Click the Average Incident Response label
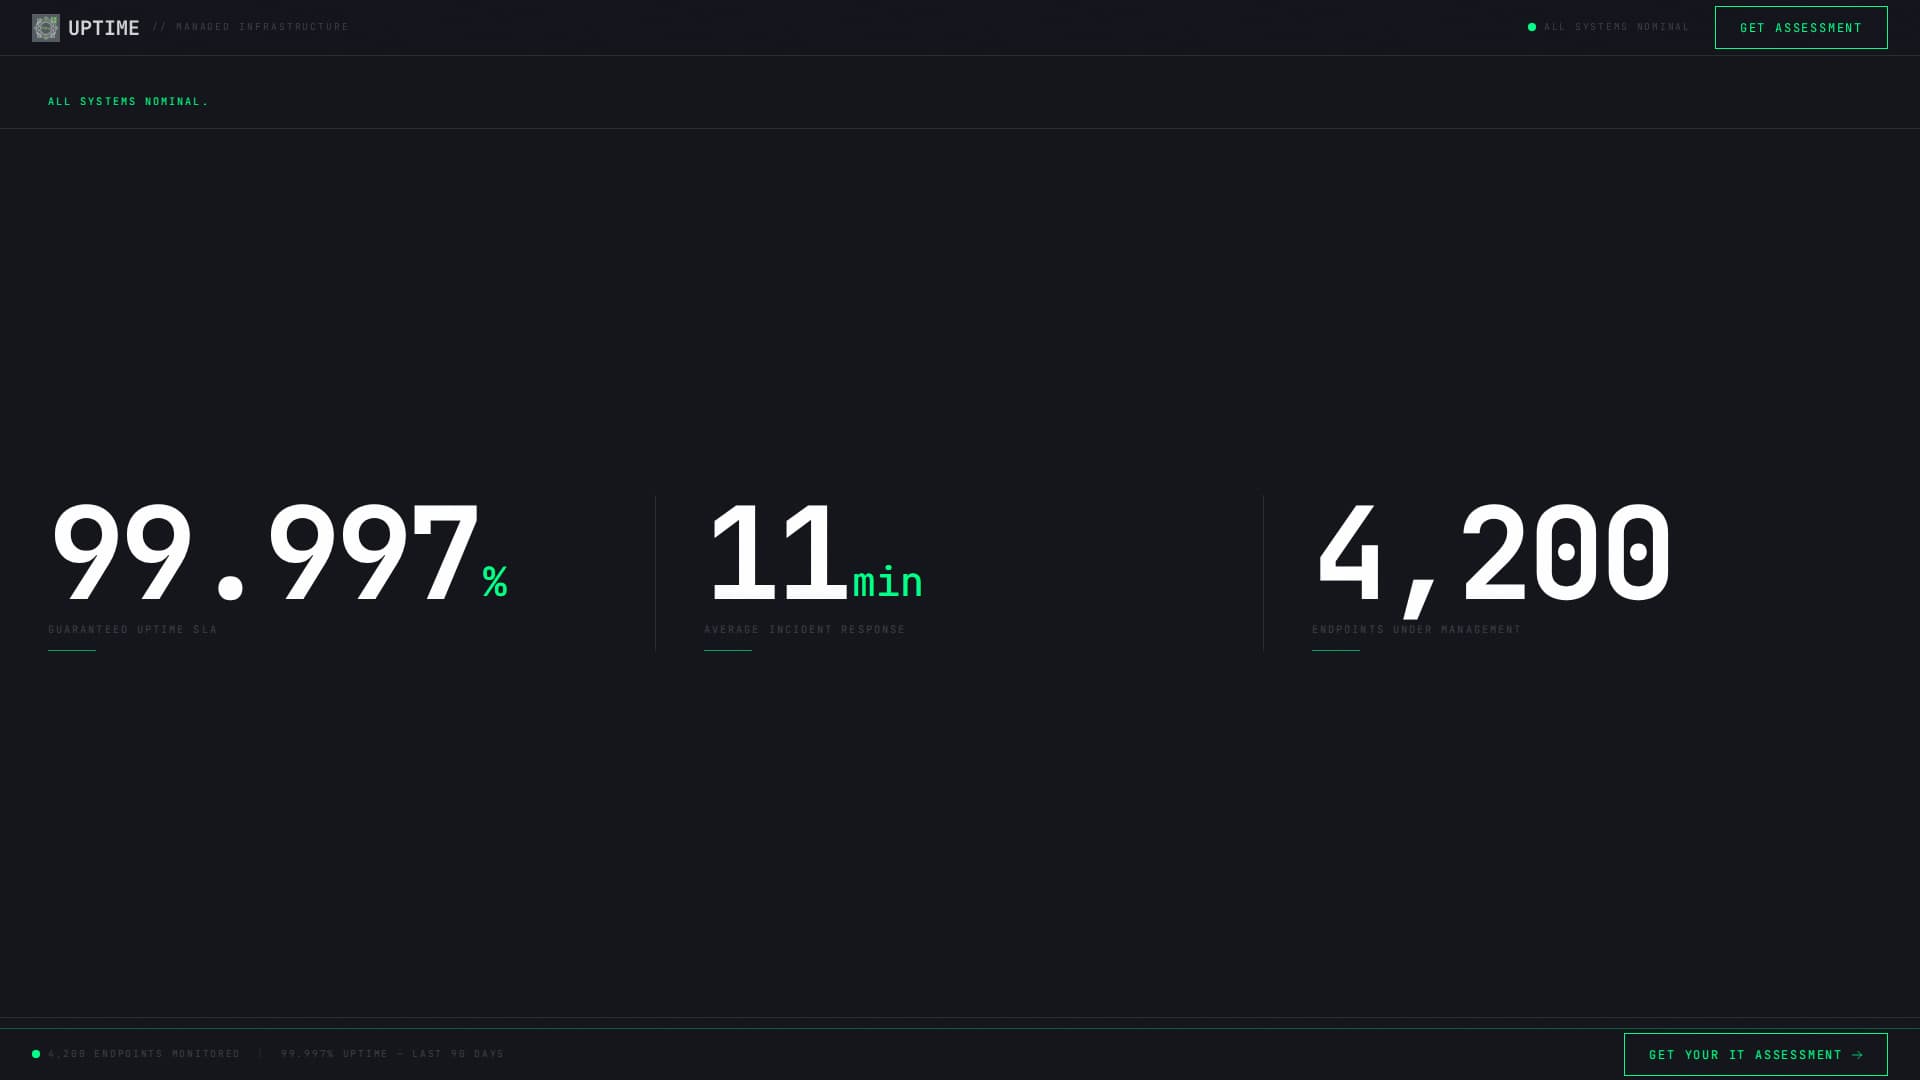The width and height of the screenshot is (1920, 1080). pyautogui.click(x=805, y=629)
